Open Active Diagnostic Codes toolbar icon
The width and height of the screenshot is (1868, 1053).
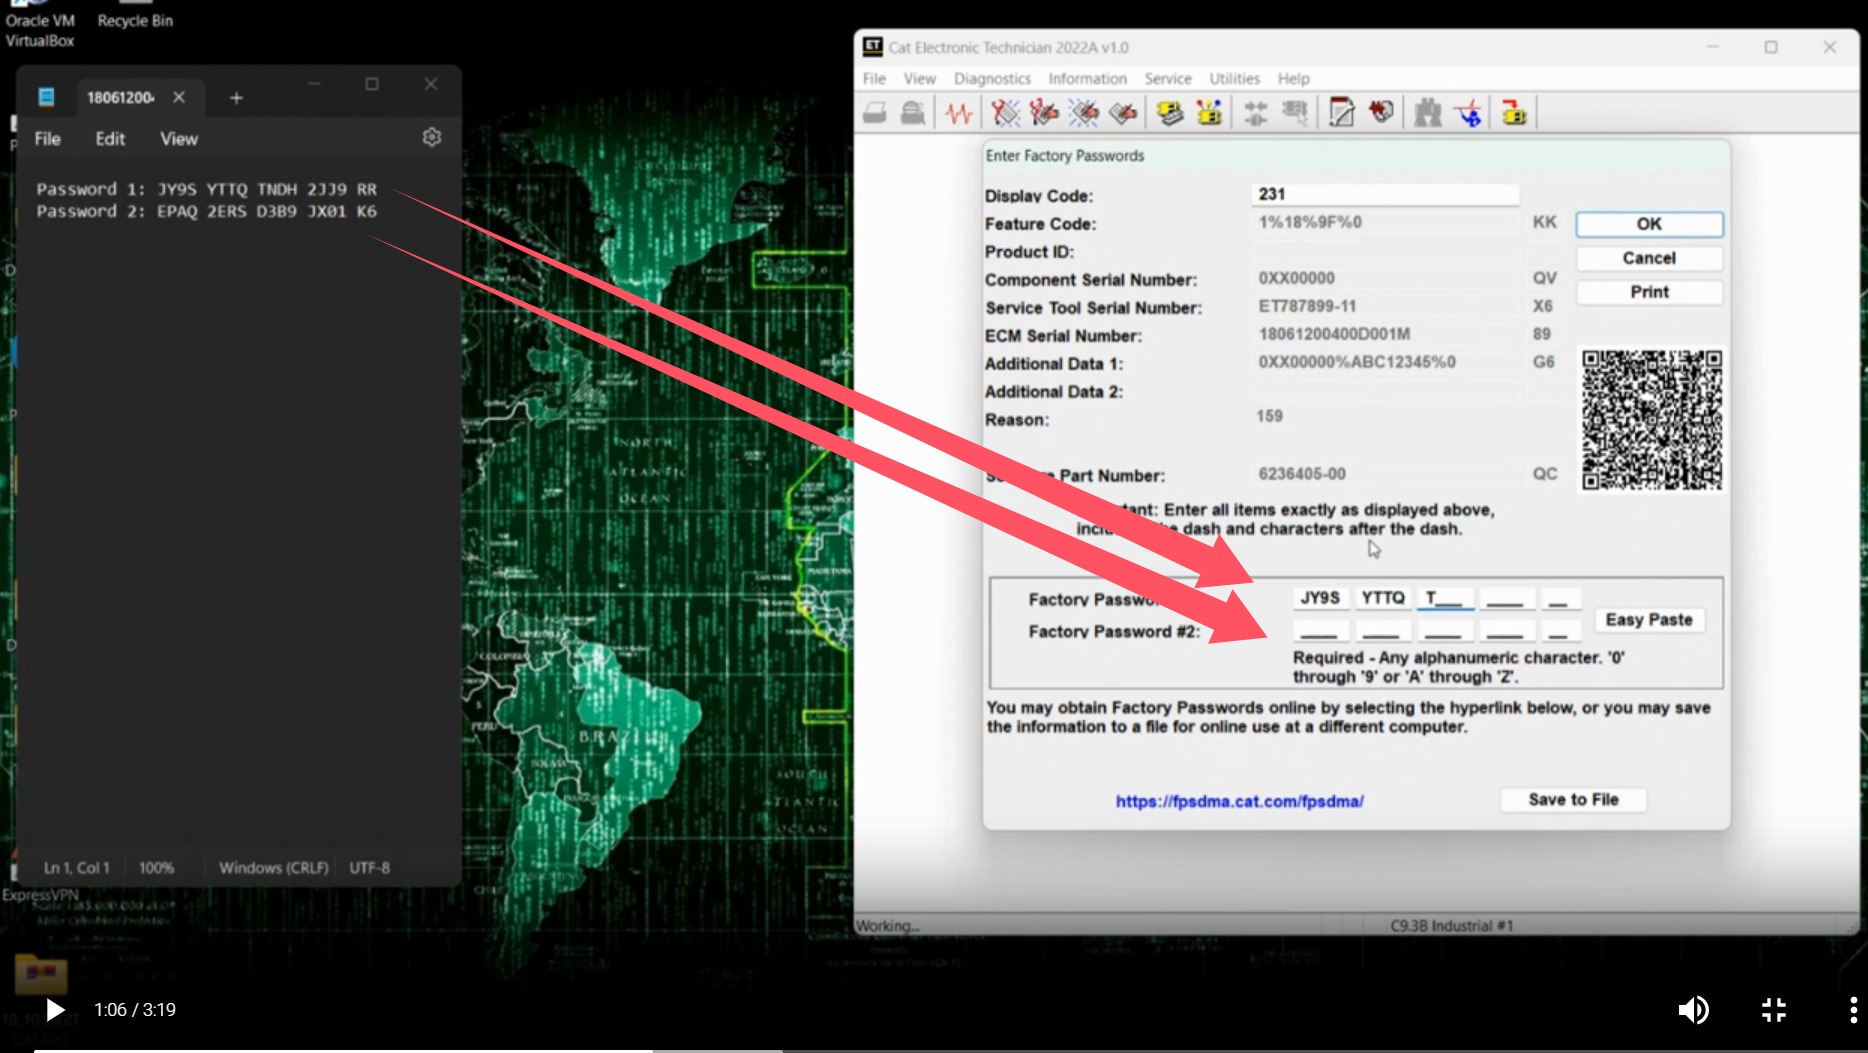(x=1005, y=113)
